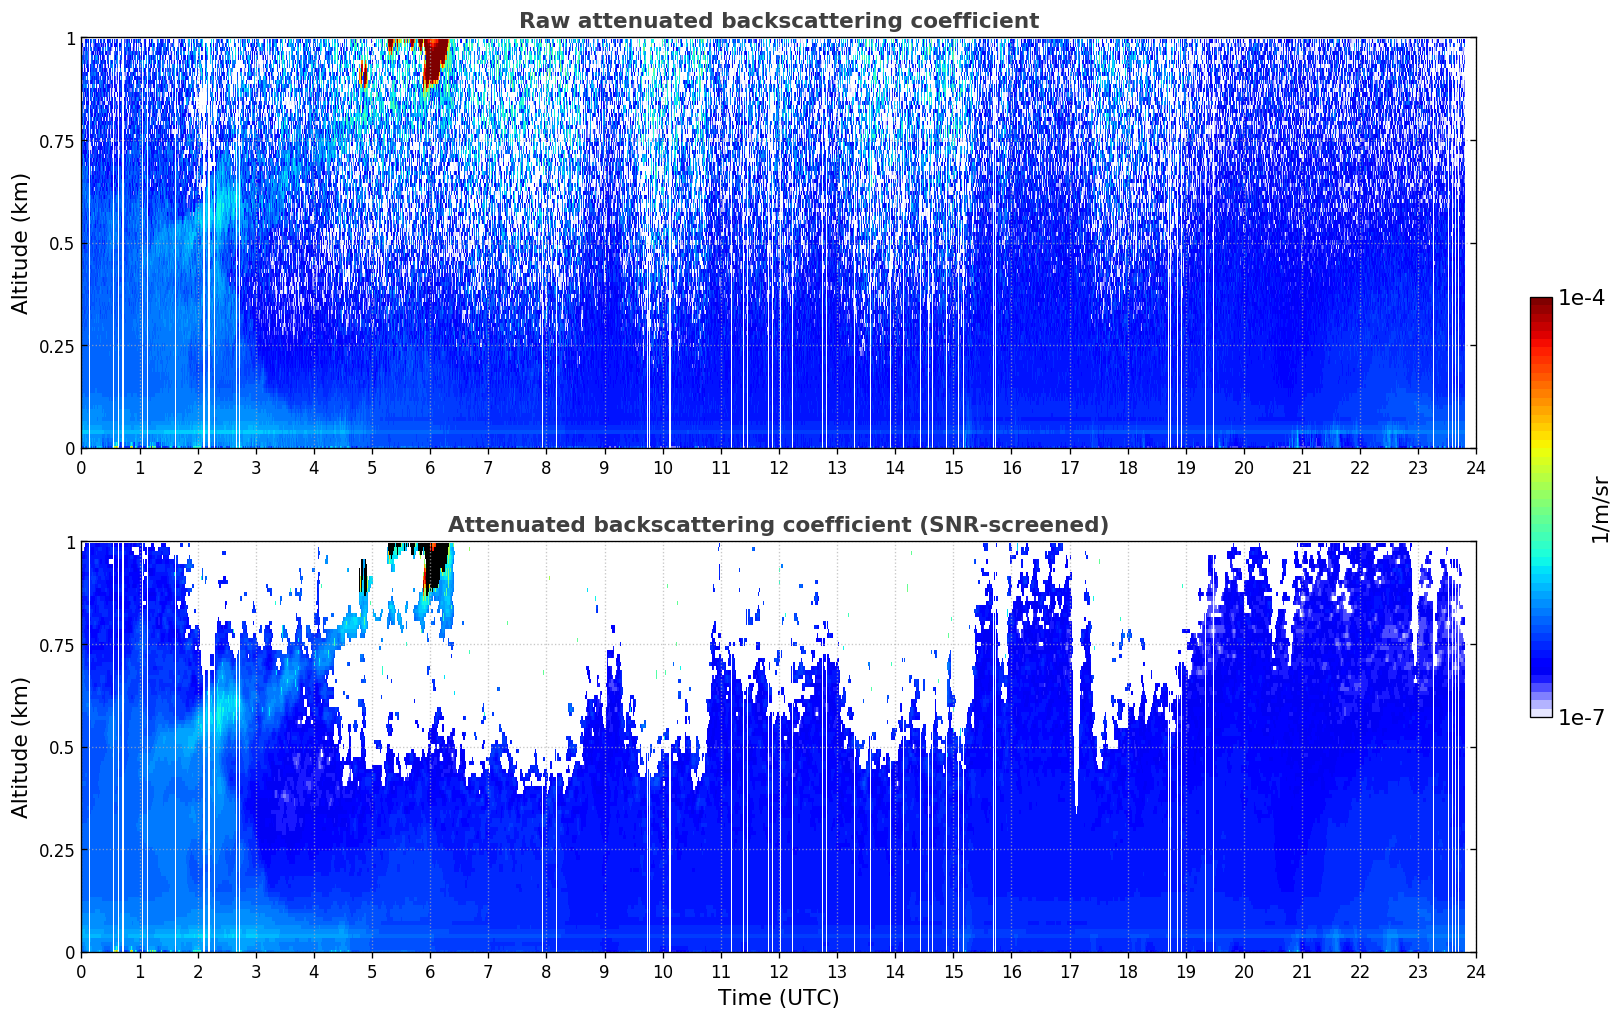Click the '0.5' altitude tick in top plot
Screen dimensions: 1621x1020
click(61, 244)
